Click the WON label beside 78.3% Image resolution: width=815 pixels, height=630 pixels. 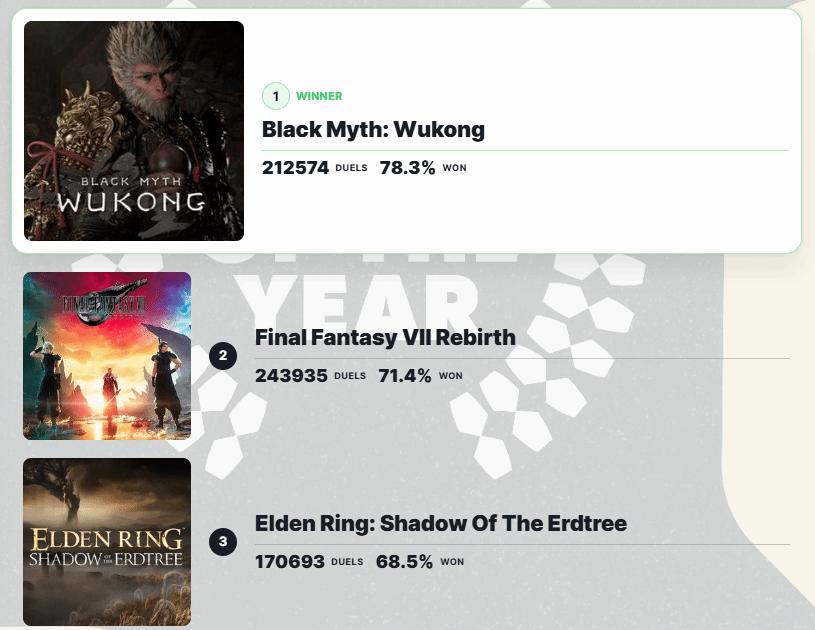[x=454, y=168]
